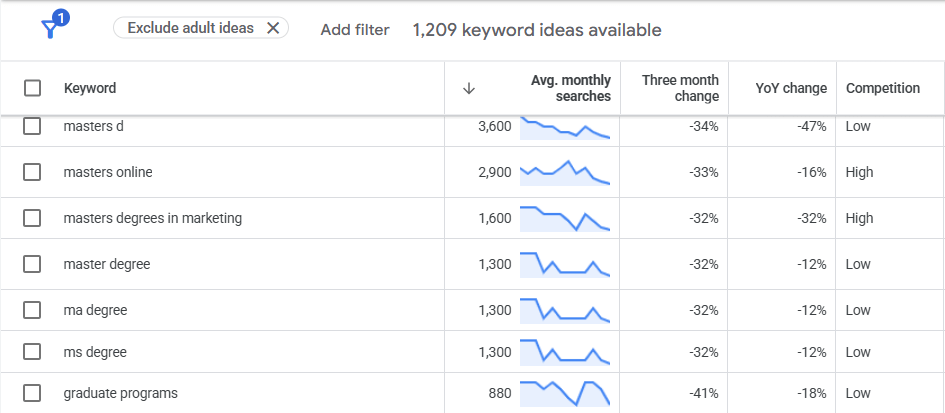Image resolution: width=945 pixels, height=413 pixels.
Task: Open trend sparkline for ma degree
Action: 565,311
